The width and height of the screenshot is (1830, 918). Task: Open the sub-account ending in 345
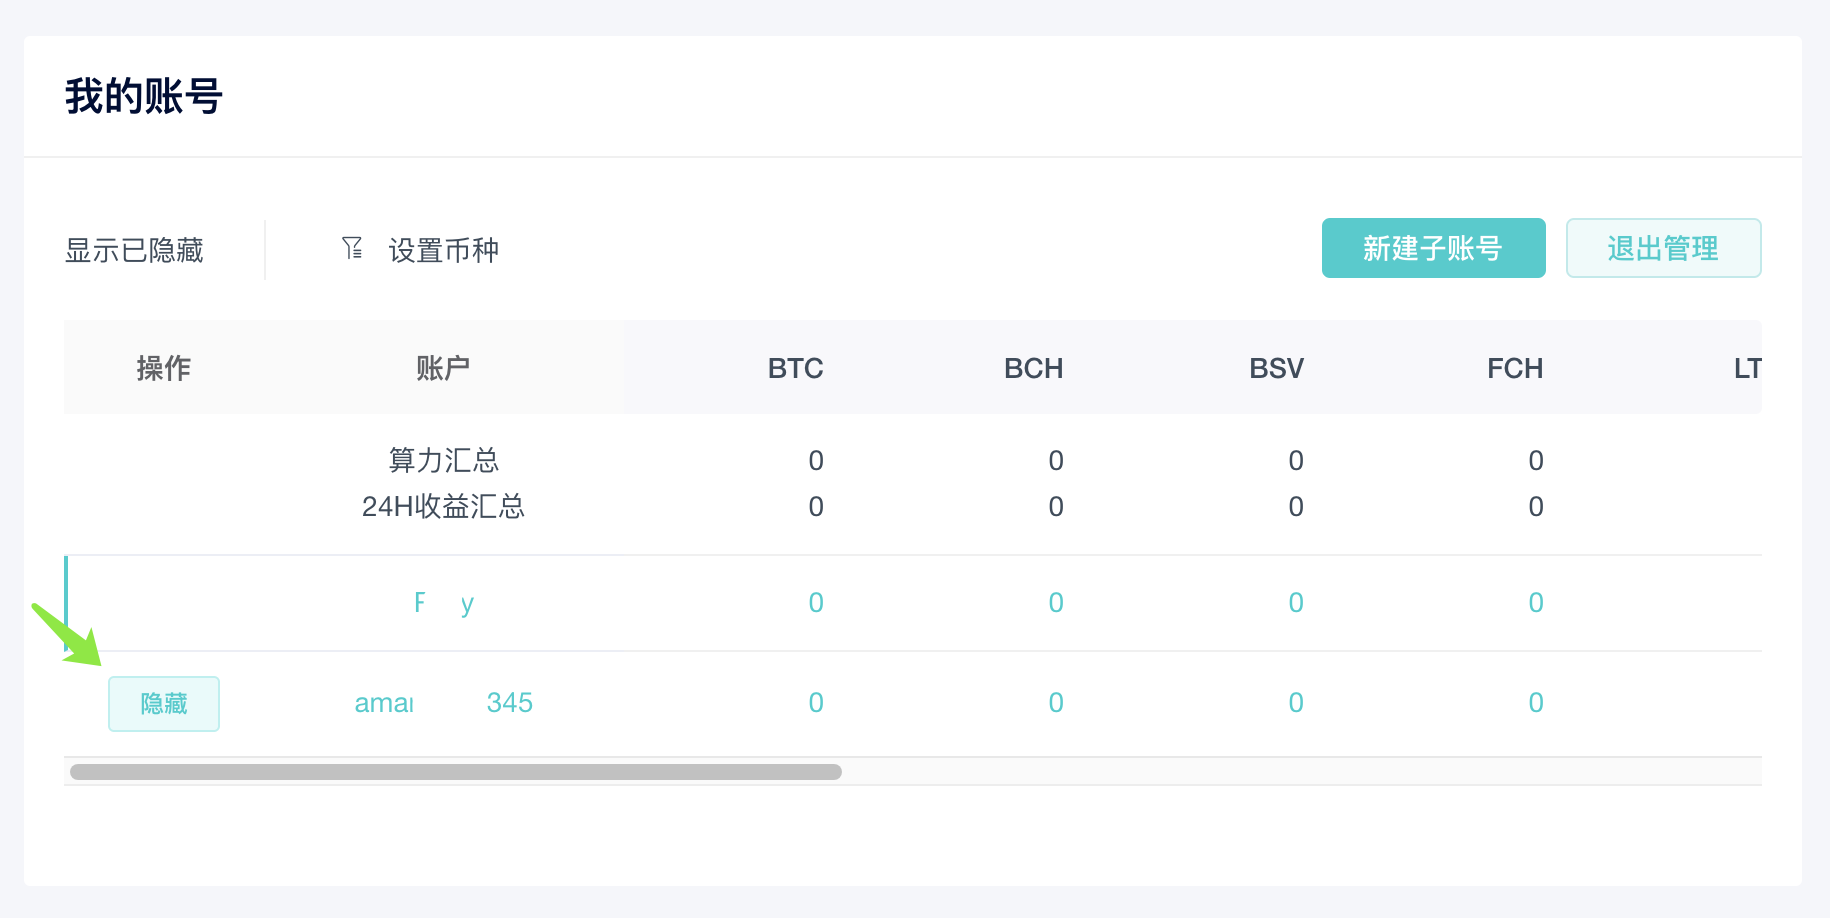(x=443, y=703)
